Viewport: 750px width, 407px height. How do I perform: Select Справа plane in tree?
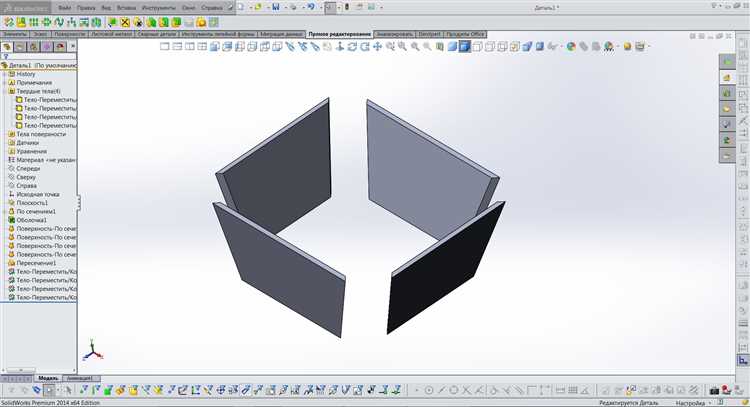[x=26, y=186]
